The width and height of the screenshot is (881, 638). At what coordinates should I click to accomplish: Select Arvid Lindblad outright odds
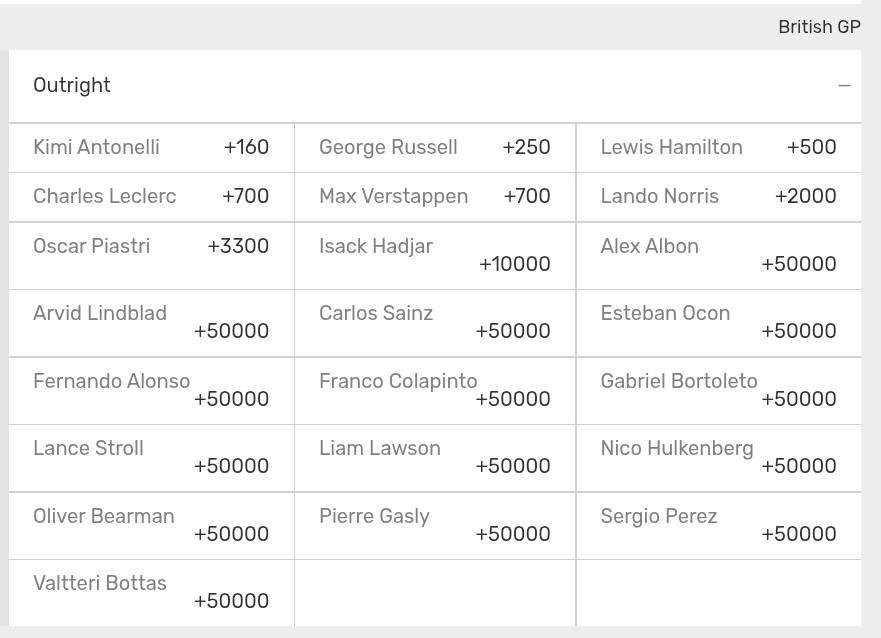[x=152, y=323]
